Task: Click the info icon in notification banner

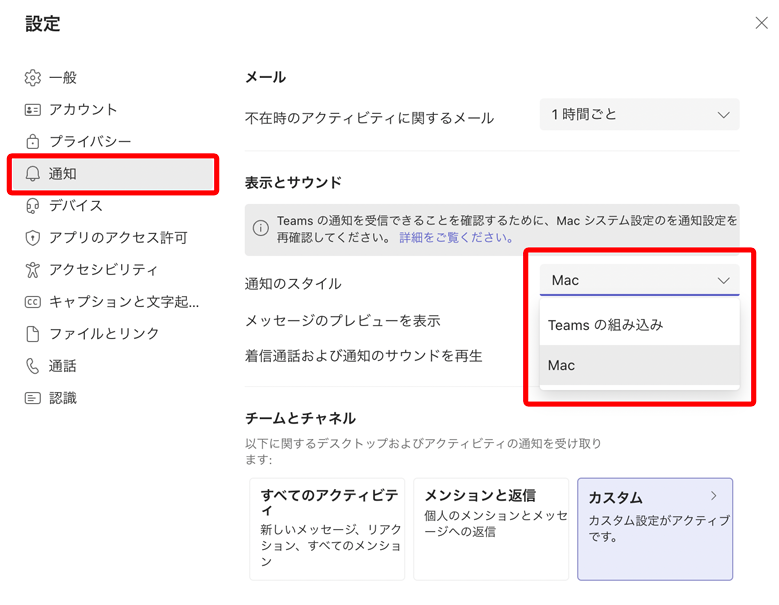Action: tap(261, 228)
